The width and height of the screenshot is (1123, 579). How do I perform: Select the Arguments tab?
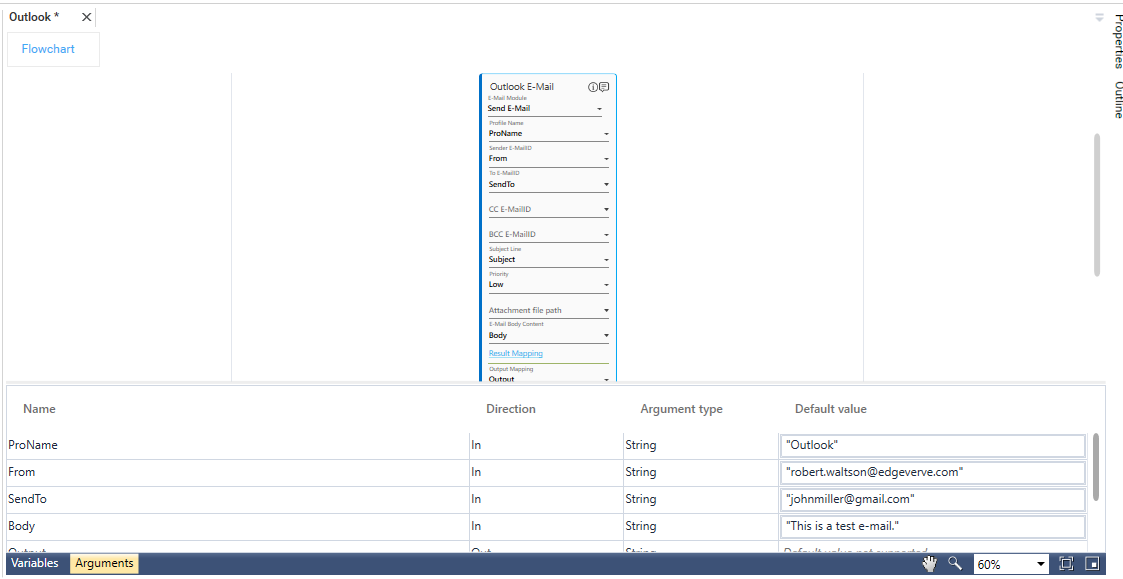[x=104, y=564]
